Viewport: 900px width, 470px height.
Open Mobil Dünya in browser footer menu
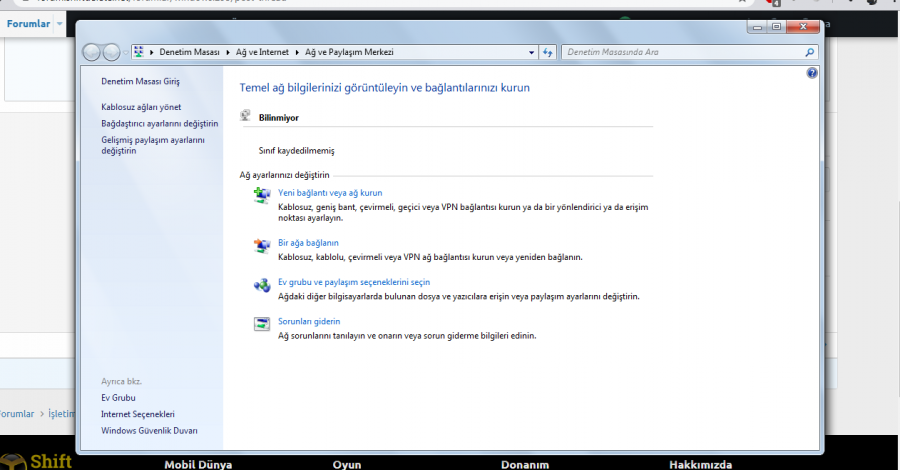(198, 464)
